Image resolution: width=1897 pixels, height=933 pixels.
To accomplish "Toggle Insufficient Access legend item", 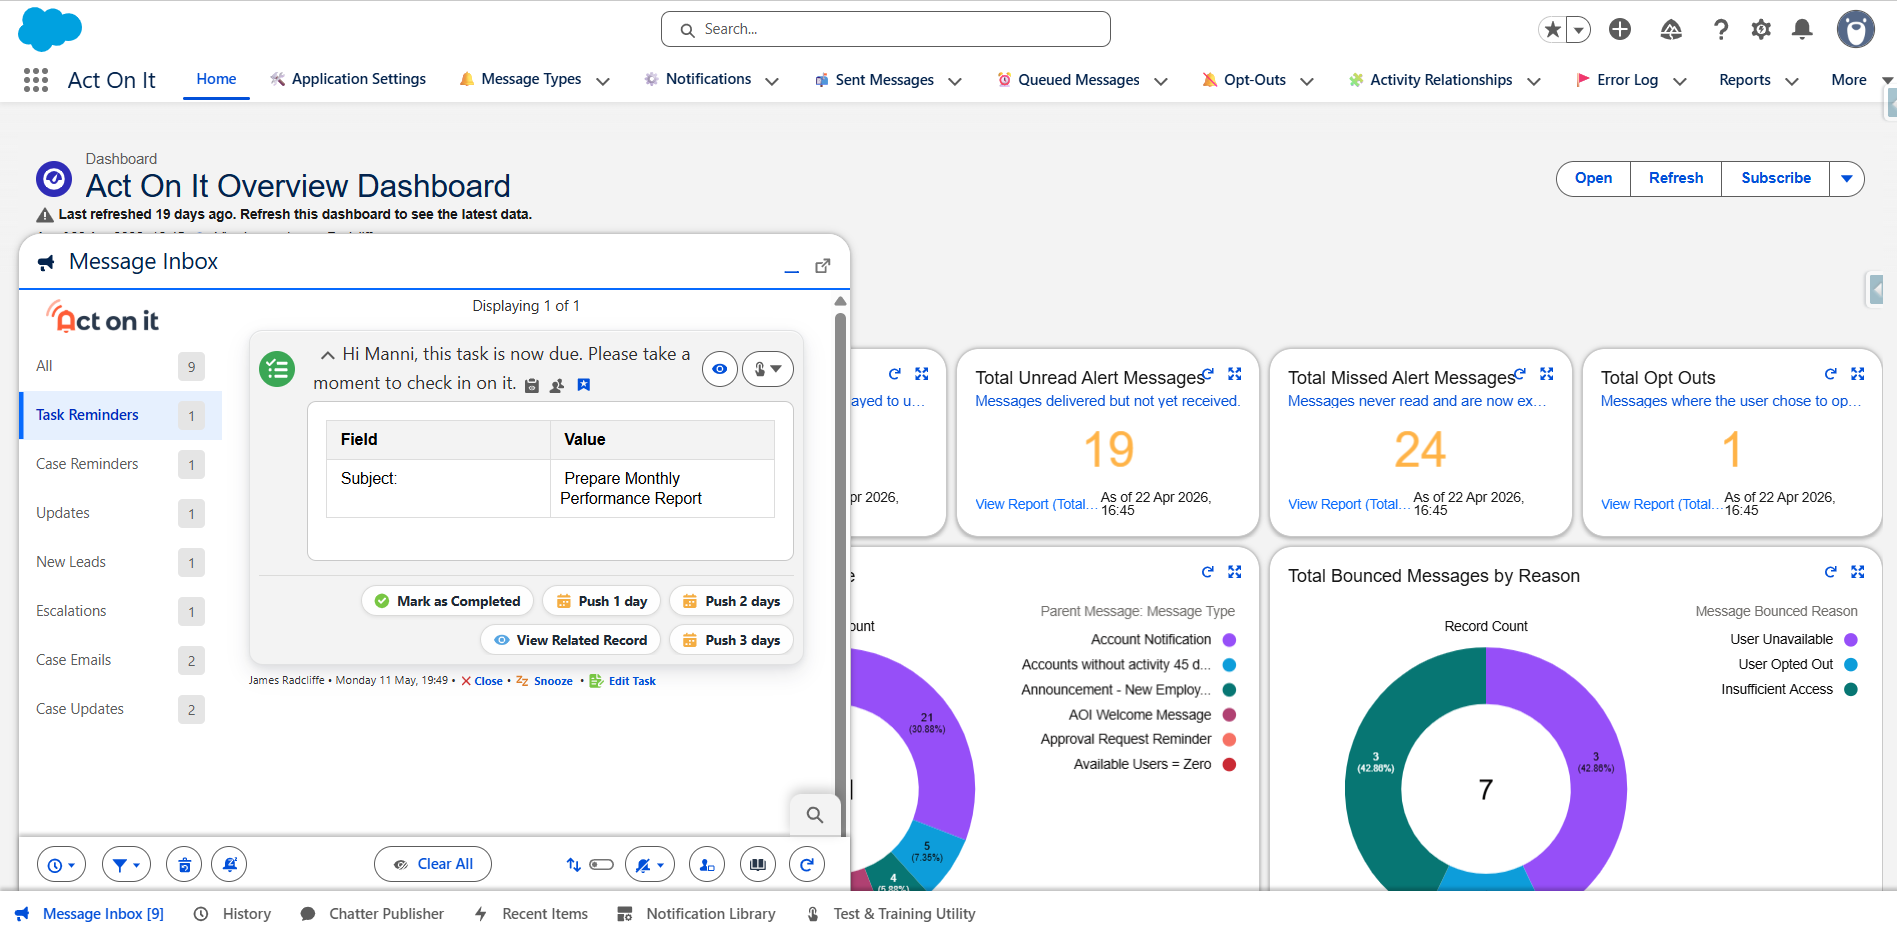I will tap(1790, 690).
